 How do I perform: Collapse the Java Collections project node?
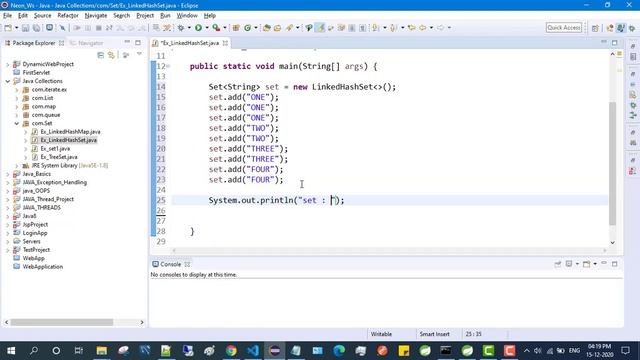(x=8, y=81)
